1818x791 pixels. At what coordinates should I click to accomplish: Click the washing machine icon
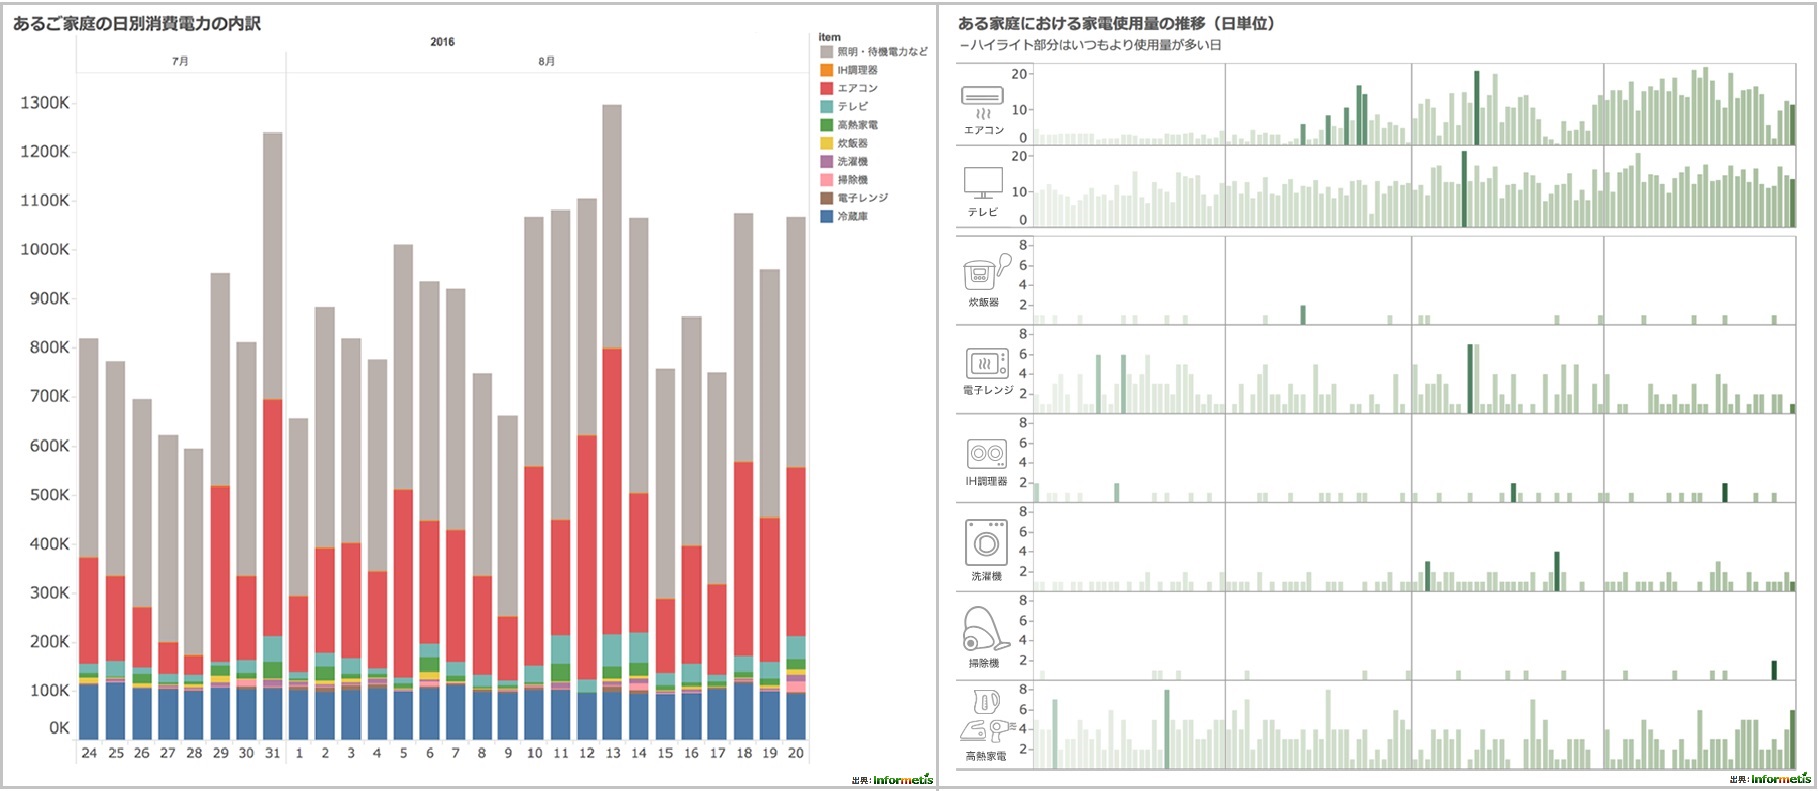(x=986, y=543)
